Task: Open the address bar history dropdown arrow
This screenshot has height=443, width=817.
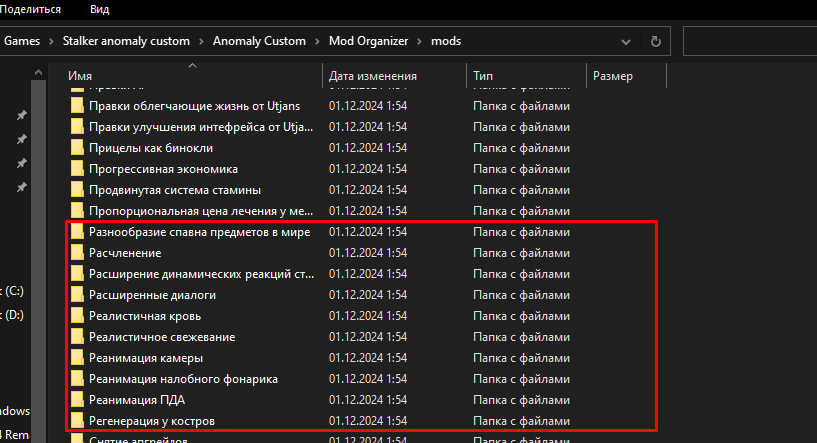Action: pos(627,42)
